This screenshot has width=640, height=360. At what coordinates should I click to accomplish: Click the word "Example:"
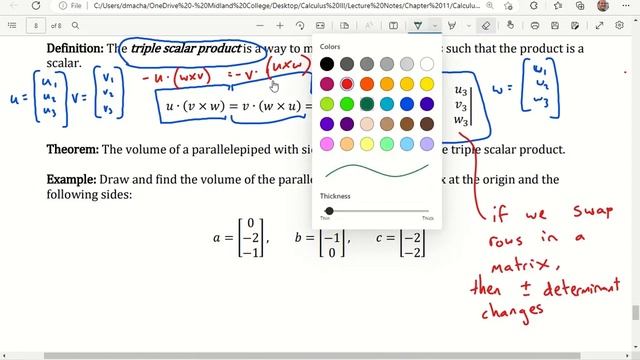pos(71,180)
